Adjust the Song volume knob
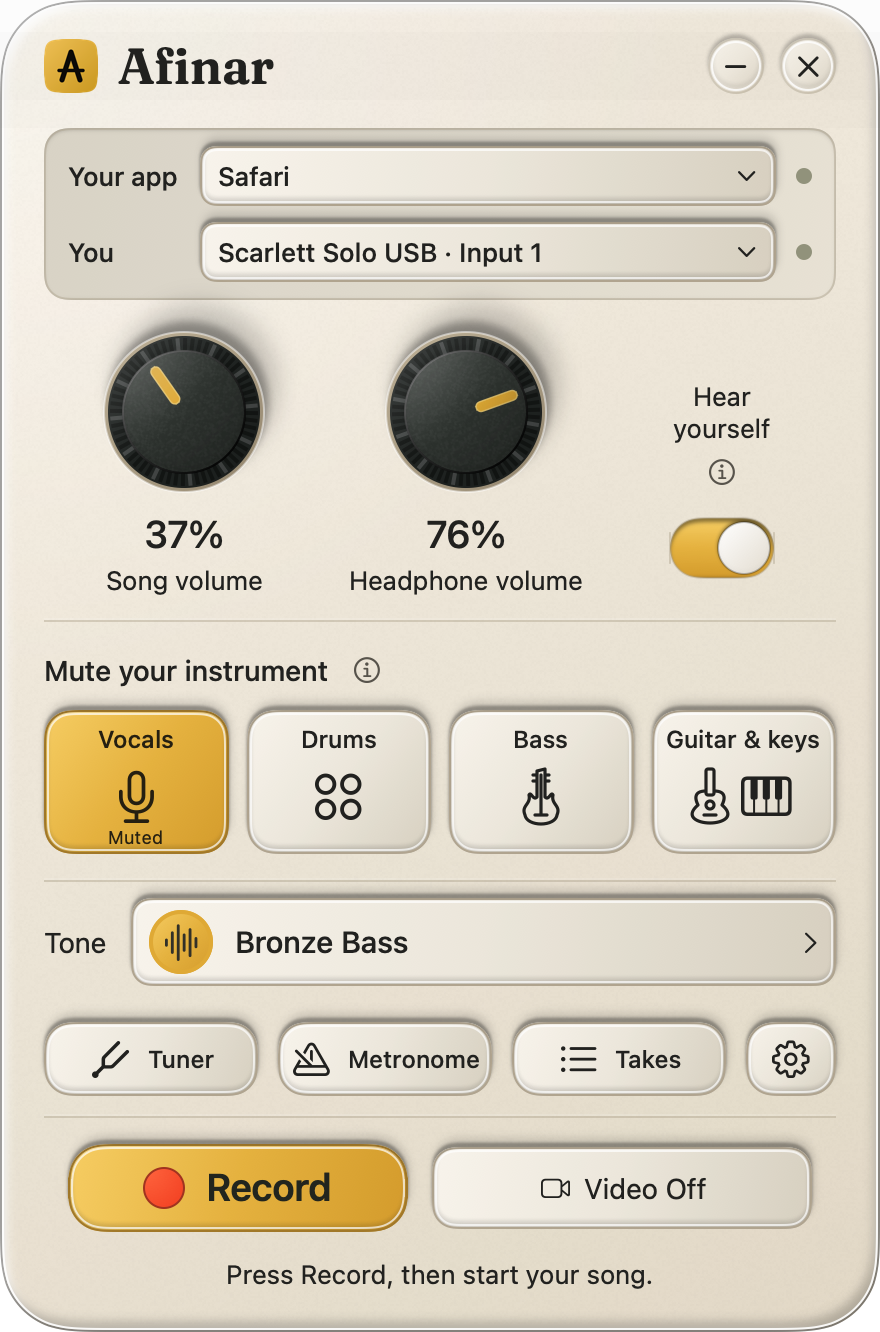Screen dimensions: 880x1332 (184, 410)
